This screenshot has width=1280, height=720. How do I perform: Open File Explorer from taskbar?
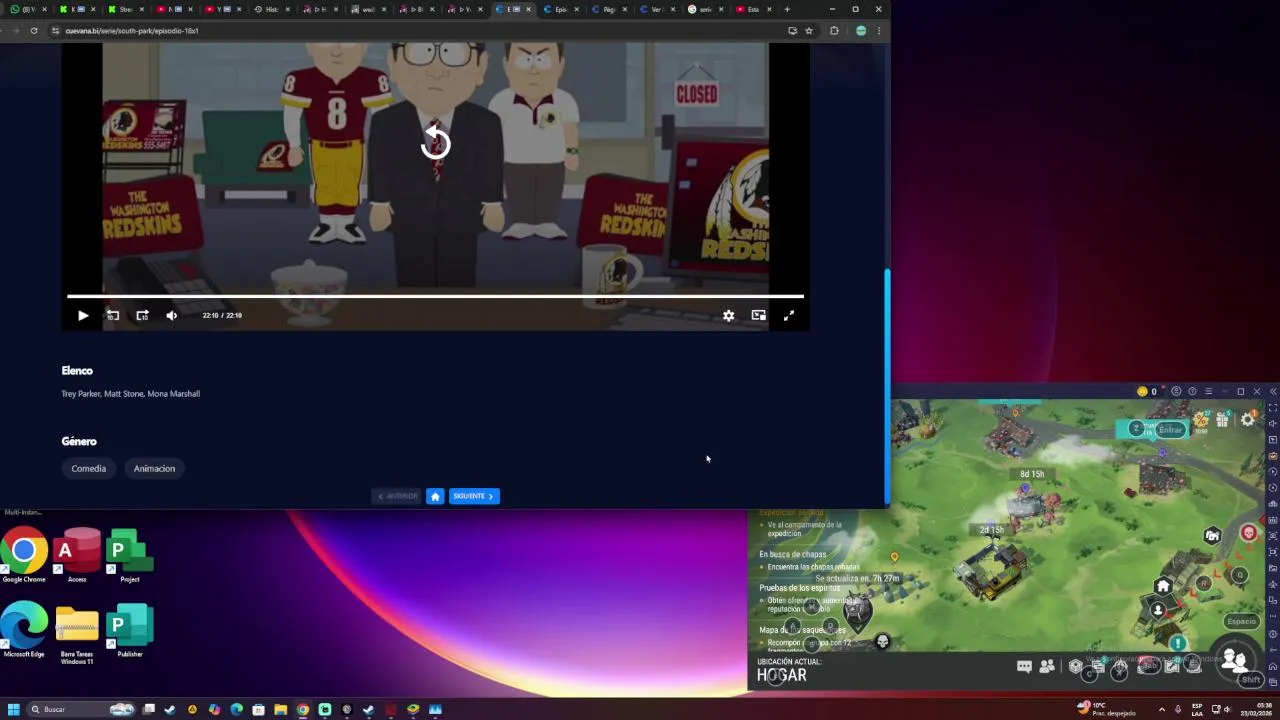281,709
